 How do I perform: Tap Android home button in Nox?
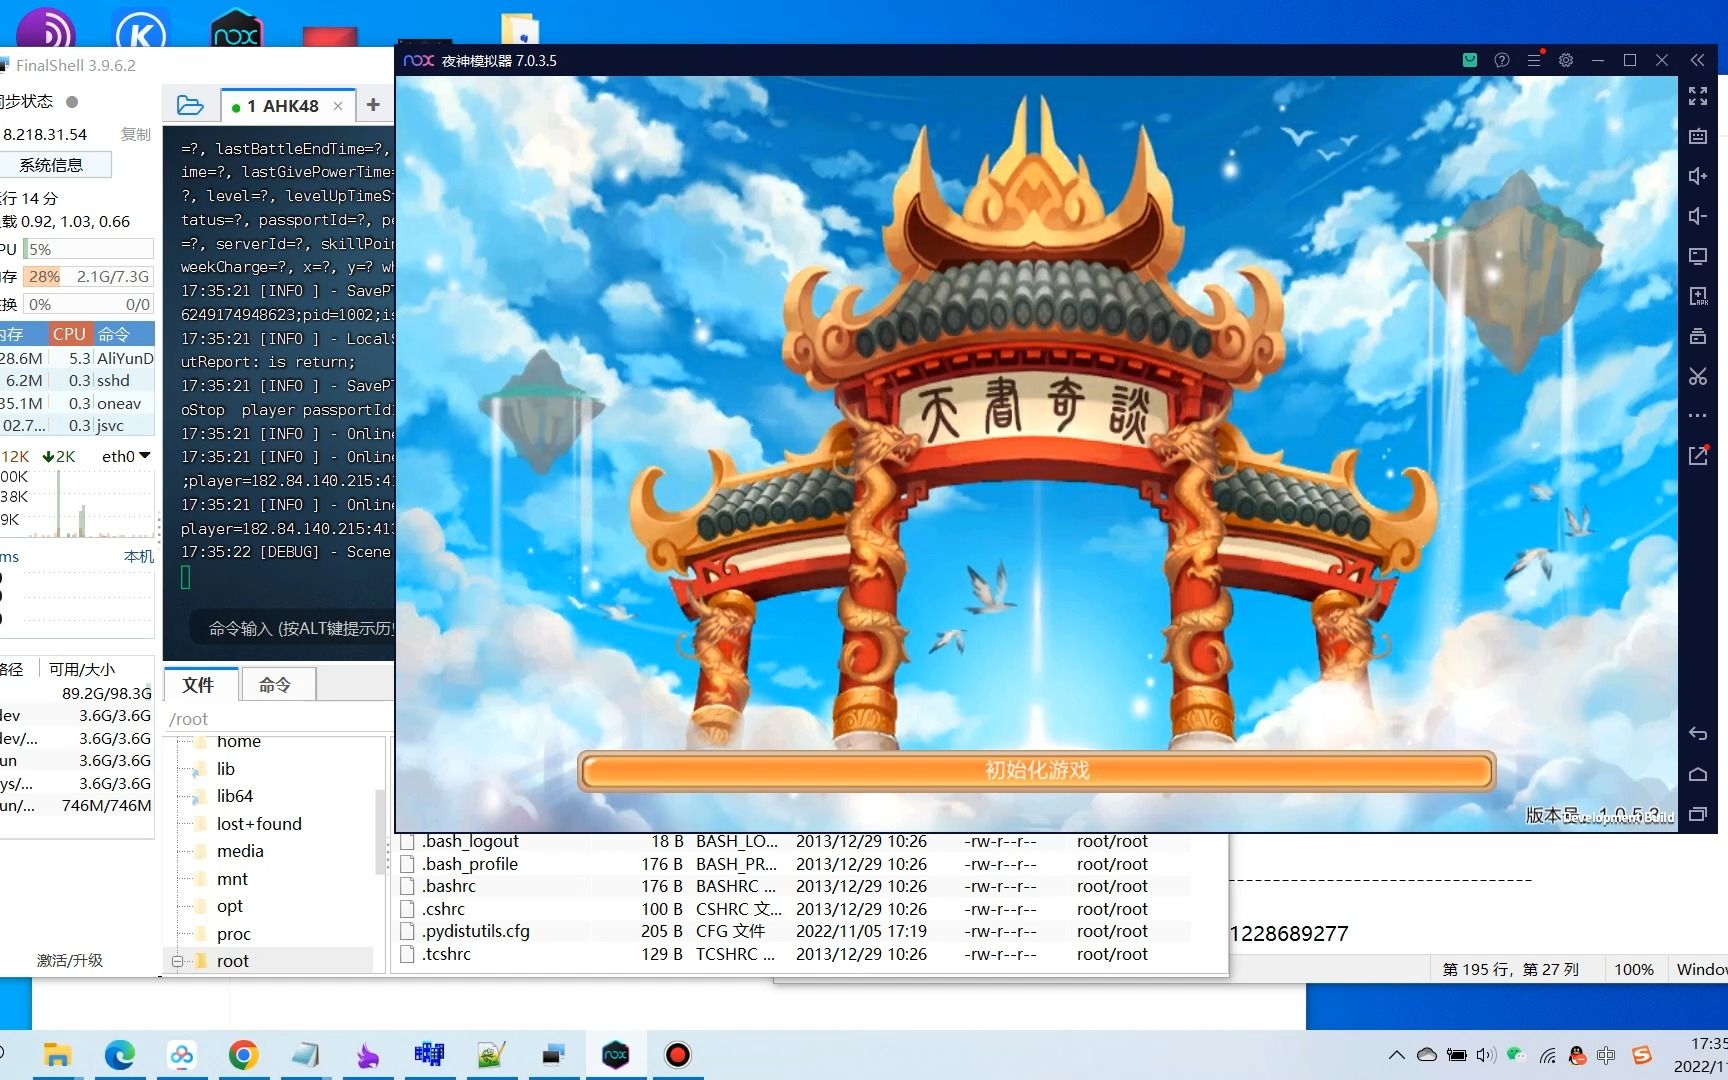click(1698, 774)
